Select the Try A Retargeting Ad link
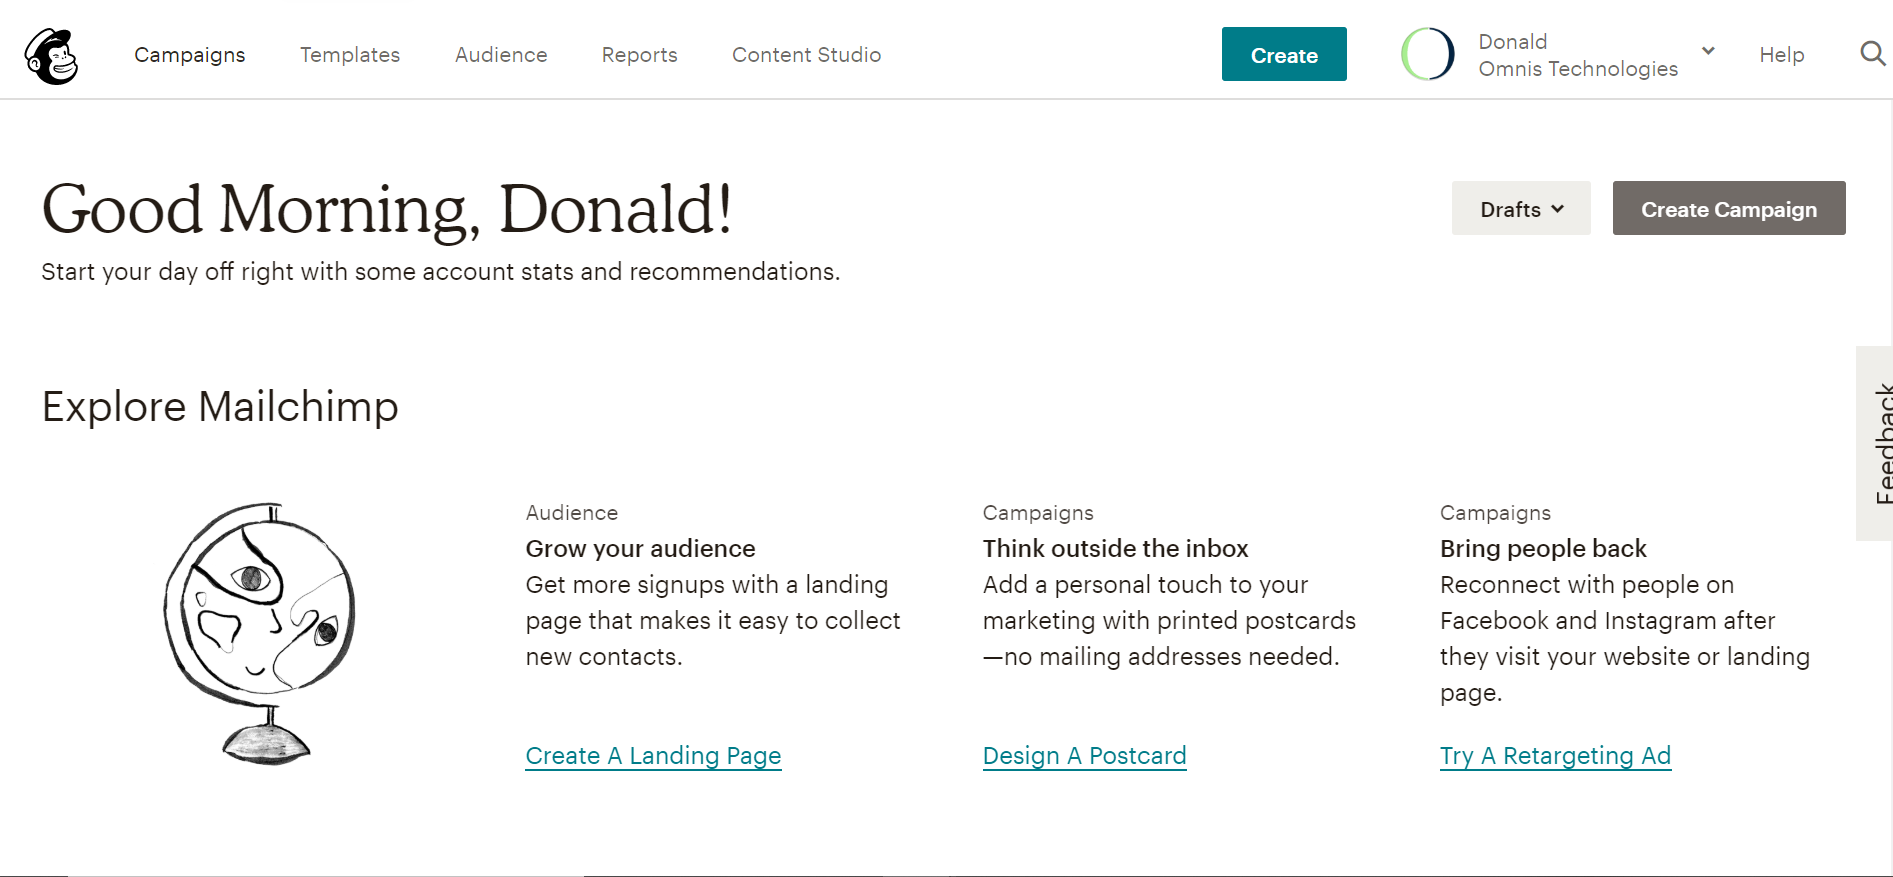Viewport: 1893px width, 877px height. pos(1555,756)
